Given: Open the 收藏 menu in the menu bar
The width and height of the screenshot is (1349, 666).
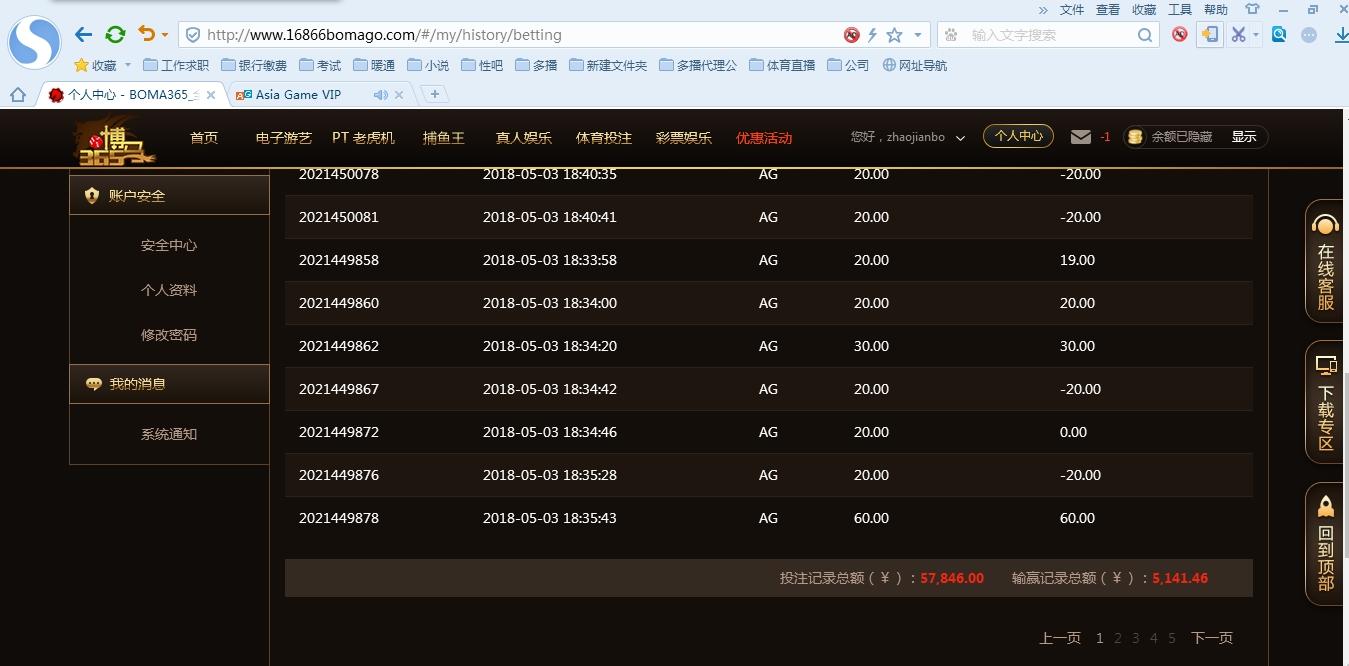Looking at the screenshot, I should (1144, 9).
